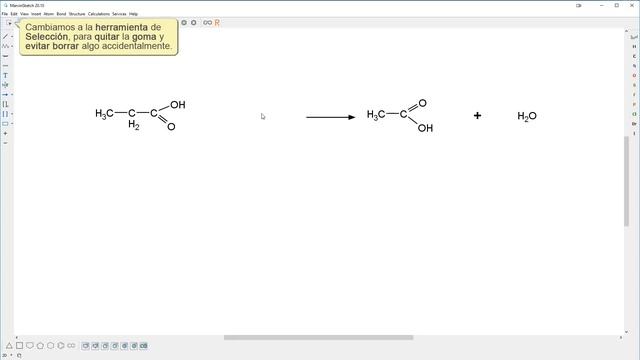The image size is (640, 360).
Task: Pick Carbon from the atom toolbar
Action: pos(634,56)
